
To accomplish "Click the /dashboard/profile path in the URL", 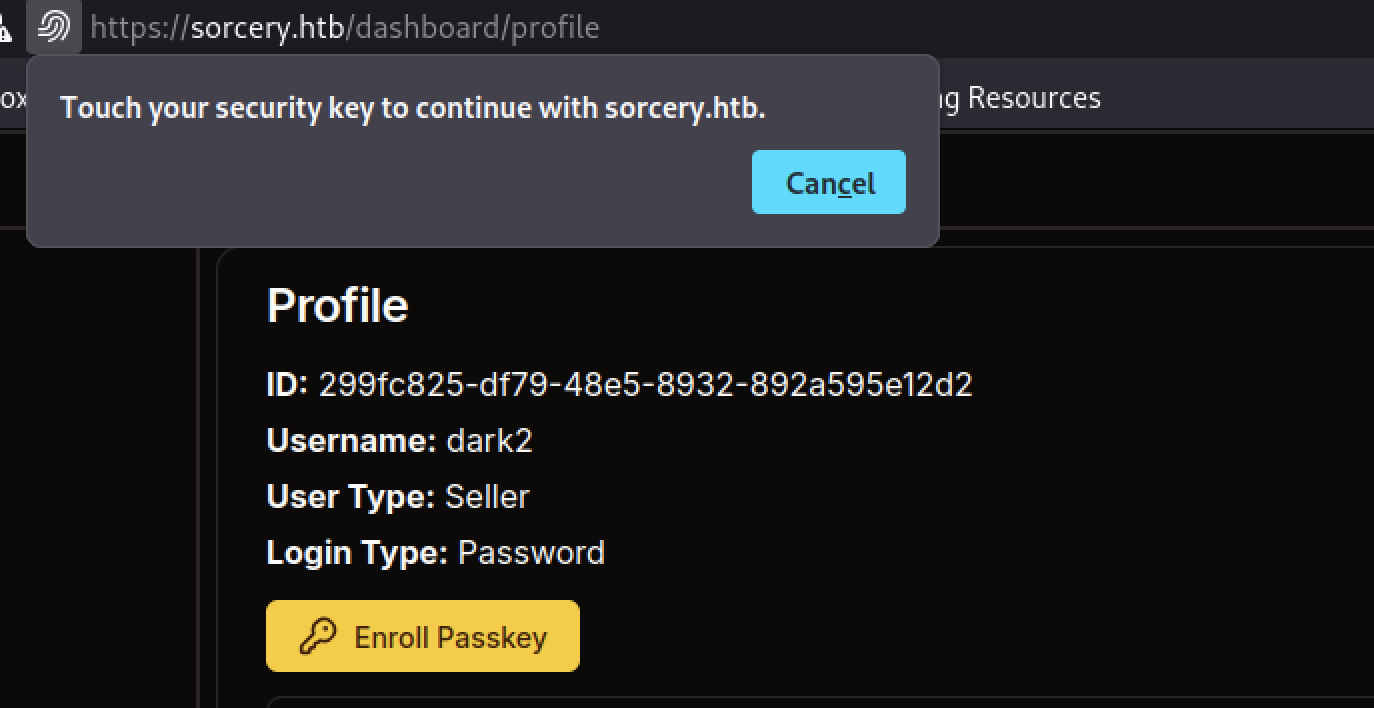I will 473,27.
